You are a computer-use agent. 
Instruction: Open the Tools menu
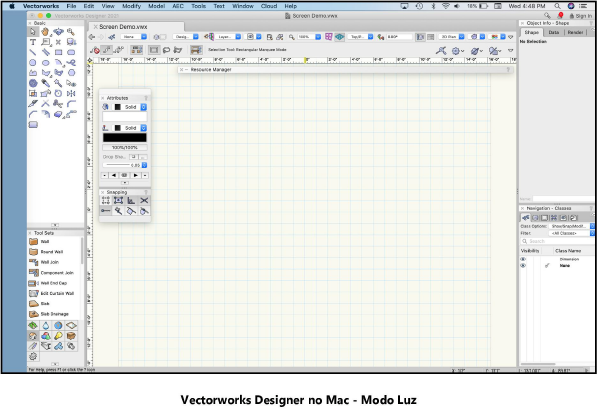coord(199,6)
